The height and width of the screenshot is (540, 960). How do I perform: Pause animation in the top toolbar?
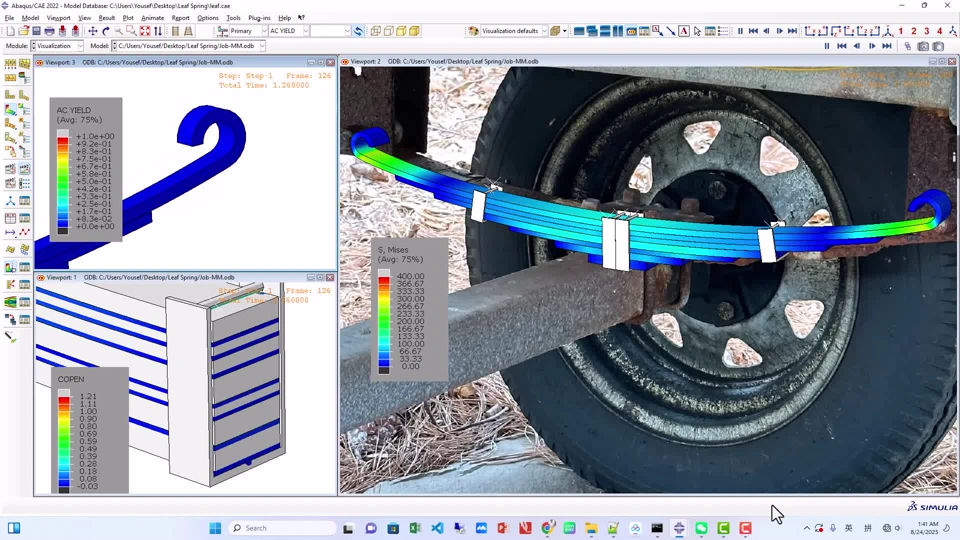click(740, 31)
